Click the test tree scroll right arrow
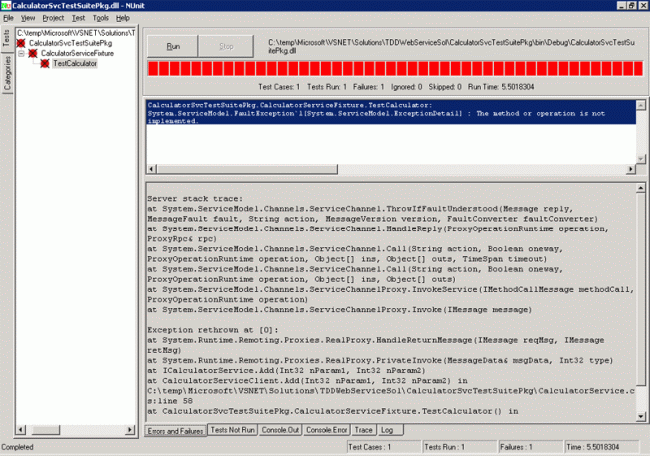 pos(130,430)
